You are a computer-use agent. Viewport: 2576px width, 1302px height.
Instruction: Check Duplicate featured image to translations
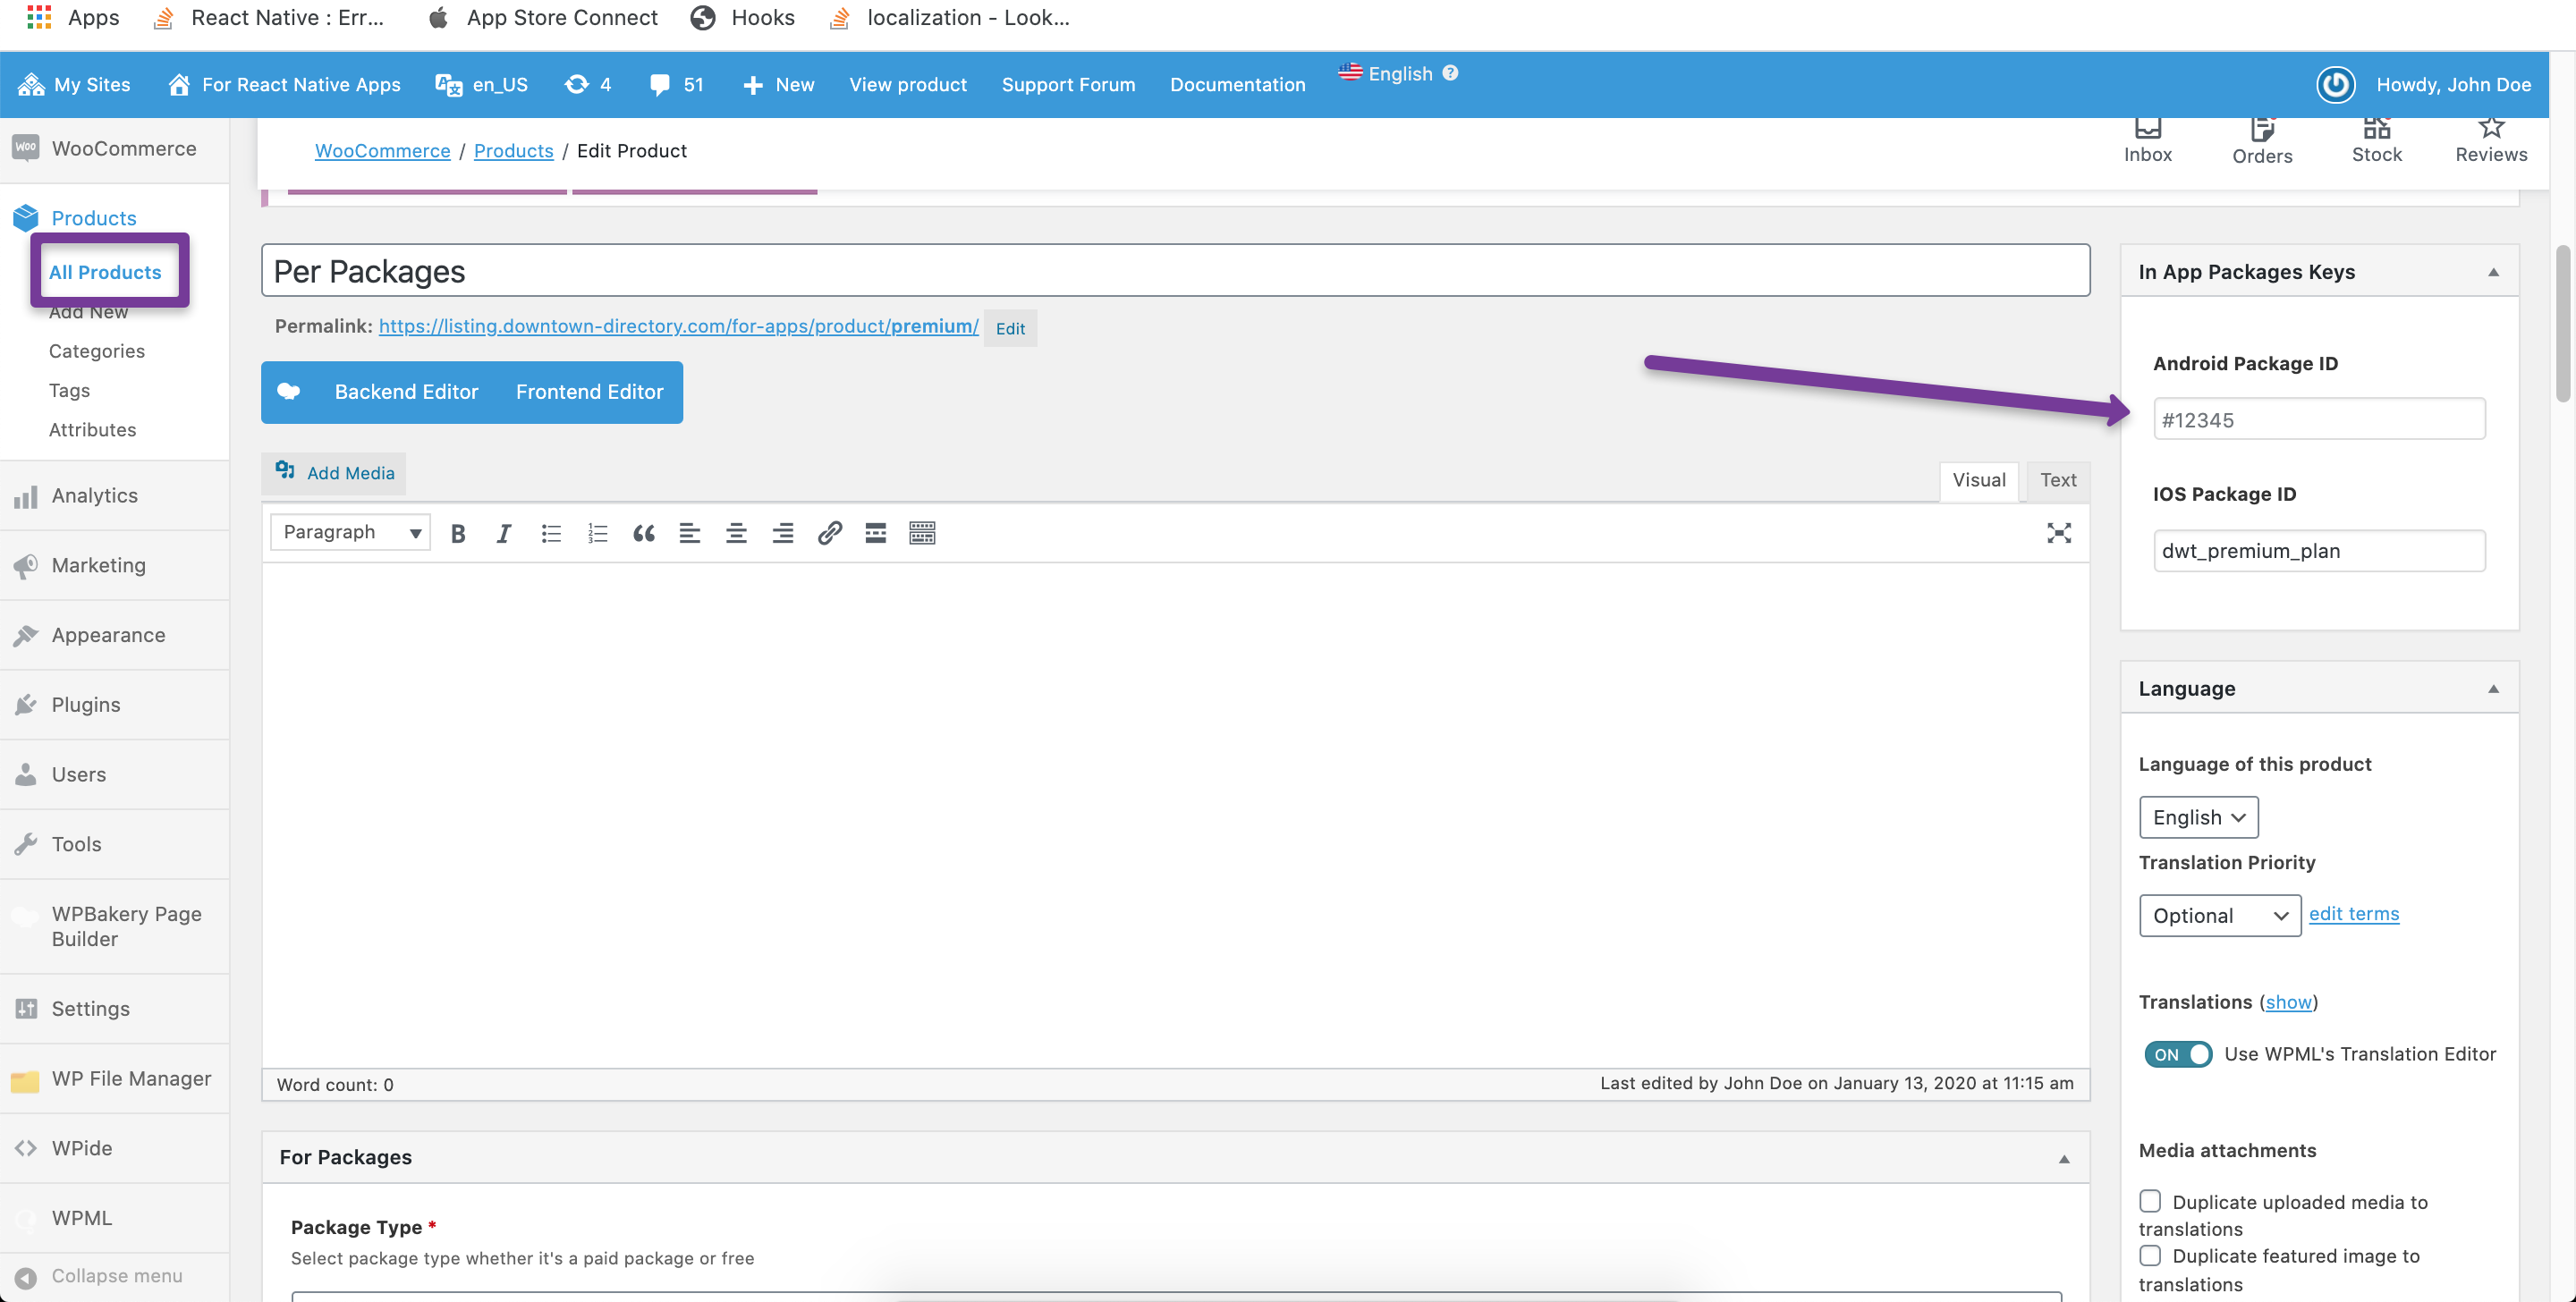click(x=2150, y=1256)
